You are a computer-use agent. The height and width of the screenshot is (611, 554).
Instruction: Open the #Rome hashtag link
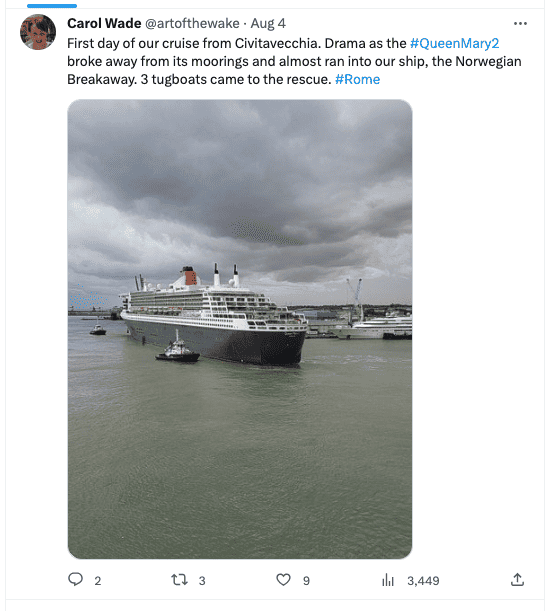357,79
